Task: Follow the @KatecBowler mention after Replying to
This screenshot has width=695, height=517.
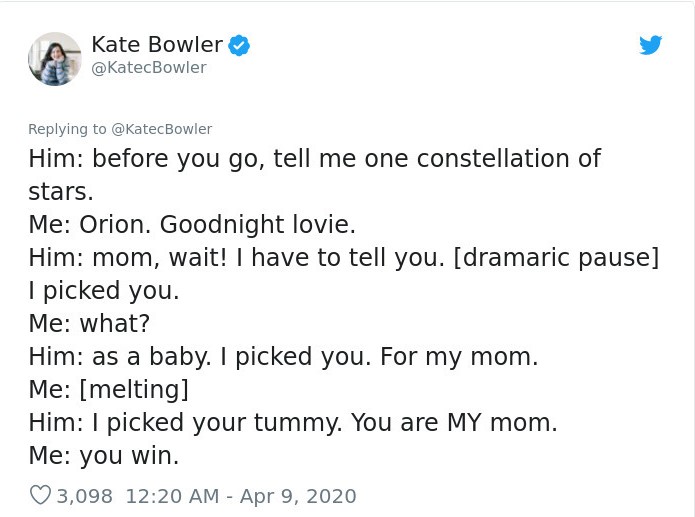Action: pos(161,129)
